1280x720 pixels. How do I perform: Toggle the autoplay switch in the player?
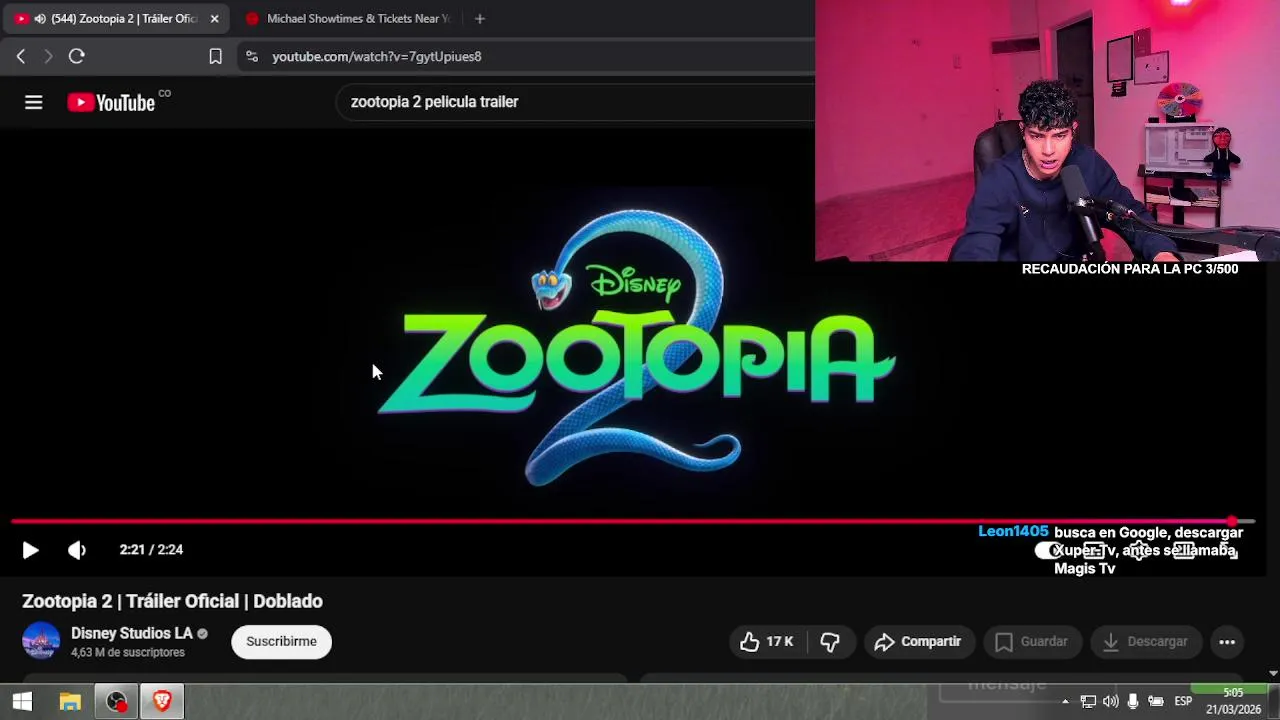[1050, 550]
